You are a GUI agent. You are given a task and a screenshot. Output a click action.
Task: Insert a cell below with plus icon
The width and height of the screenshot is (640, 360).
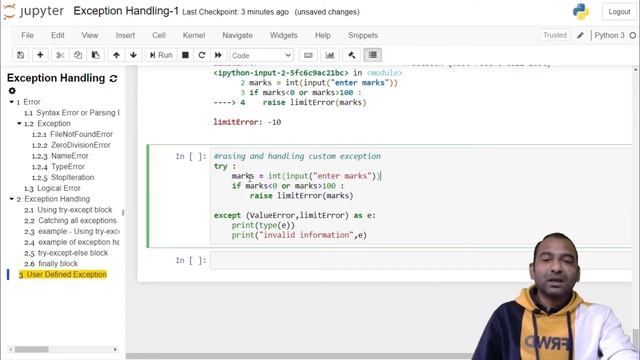tap(40, 55)
